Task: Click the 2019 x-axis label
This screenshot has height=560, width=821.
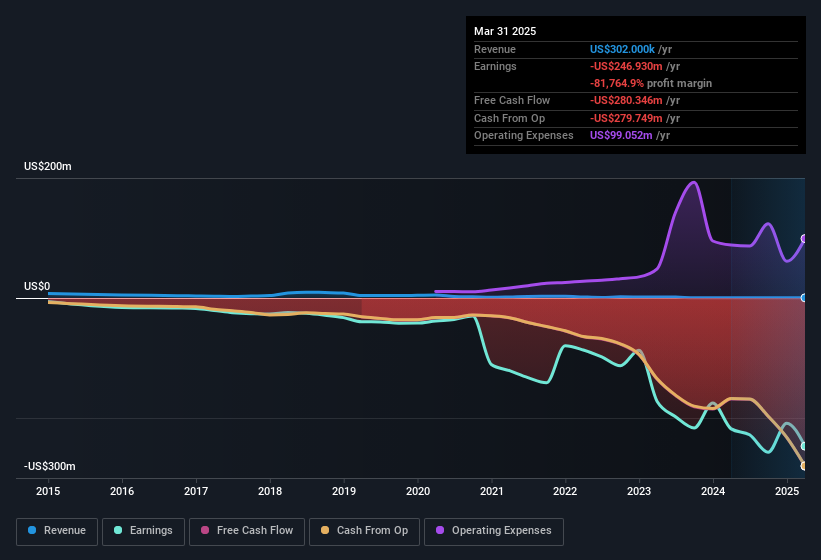Action: click(344, 491)
